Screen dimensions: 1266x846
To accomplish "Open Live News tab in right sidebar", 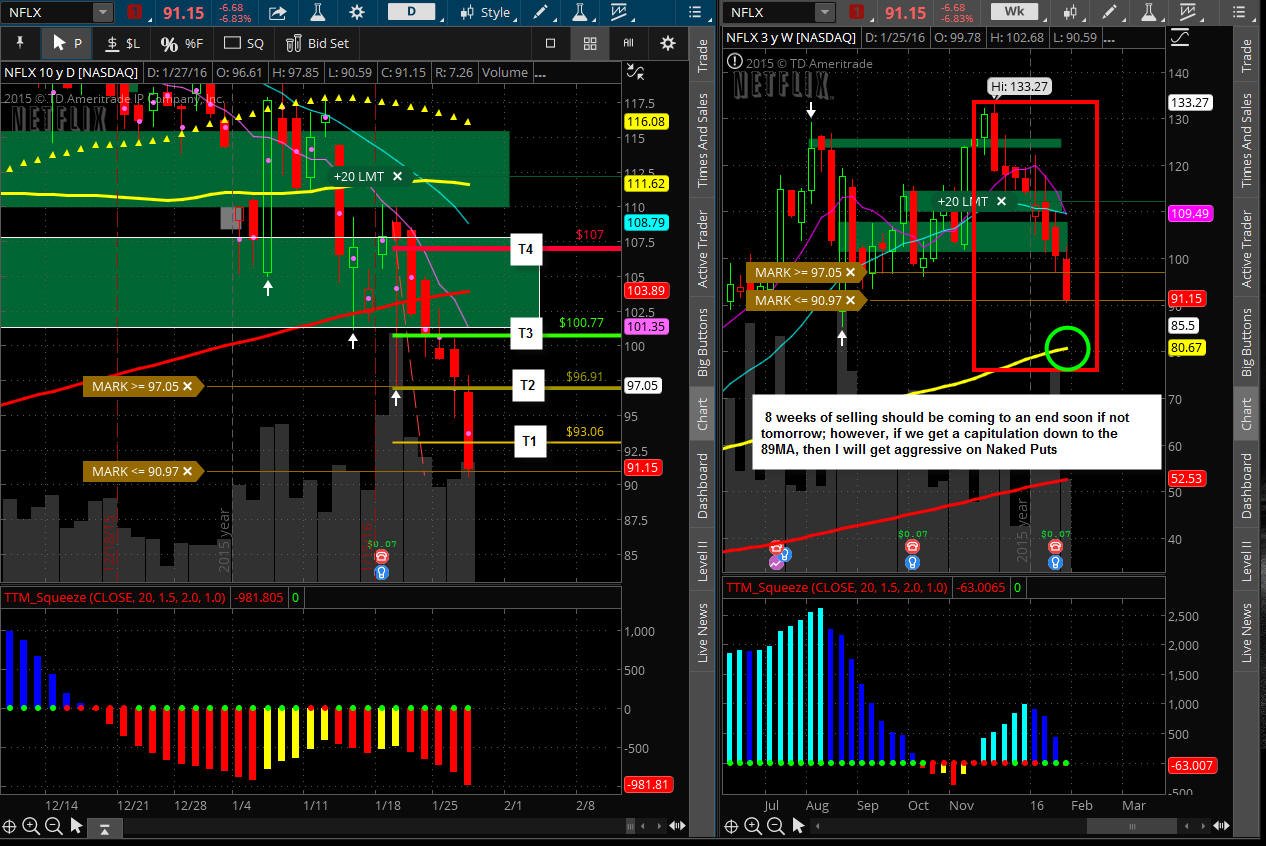I will (1247, 632).
